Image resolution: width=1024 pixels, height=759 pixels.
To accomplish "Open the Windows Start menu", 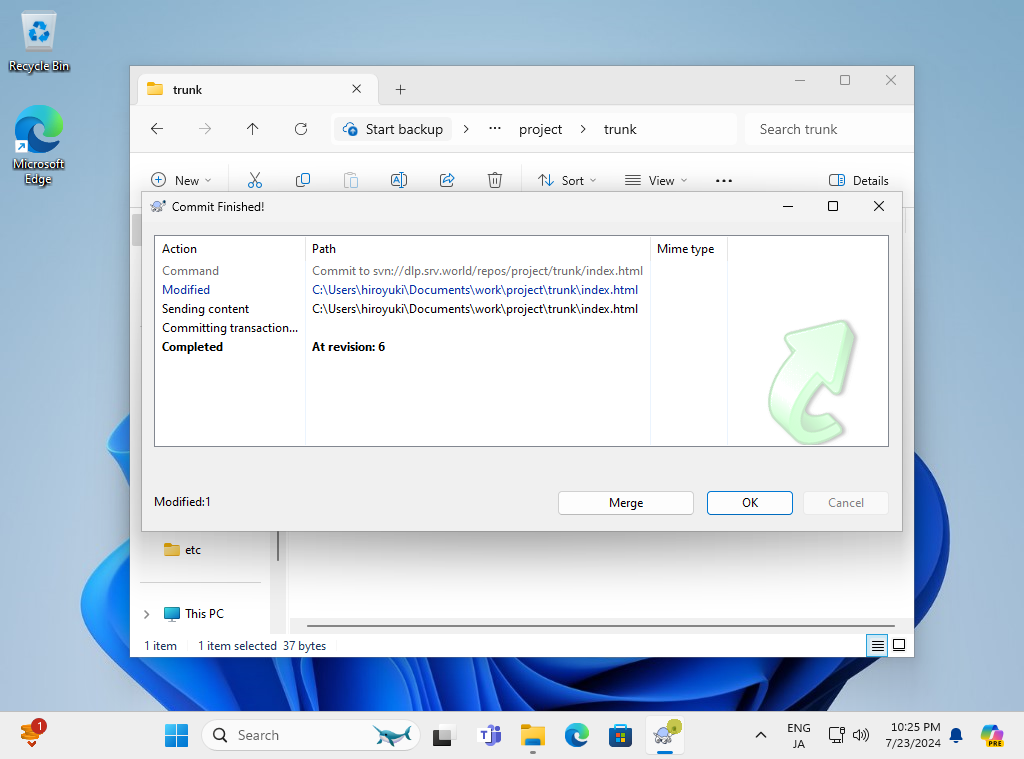I will (x=176, y=735).
